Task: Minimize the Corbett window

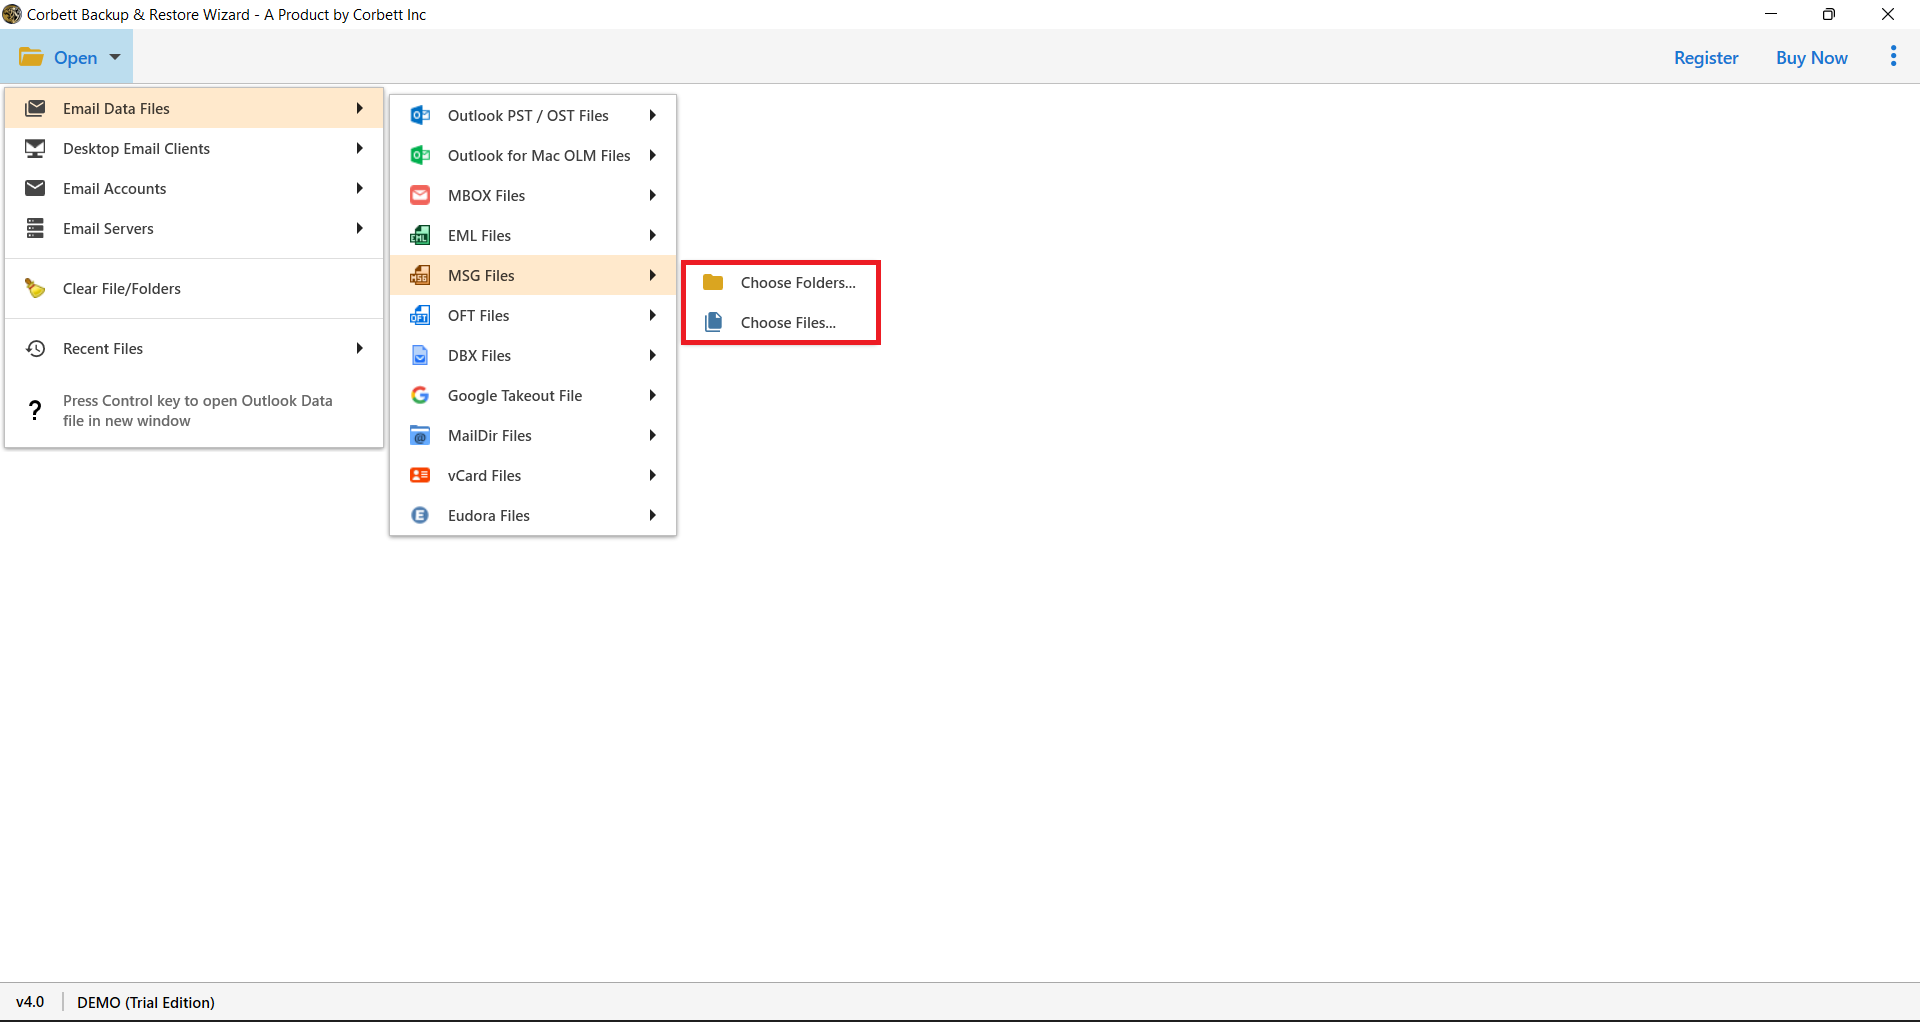Action: tap(1771, 14)
